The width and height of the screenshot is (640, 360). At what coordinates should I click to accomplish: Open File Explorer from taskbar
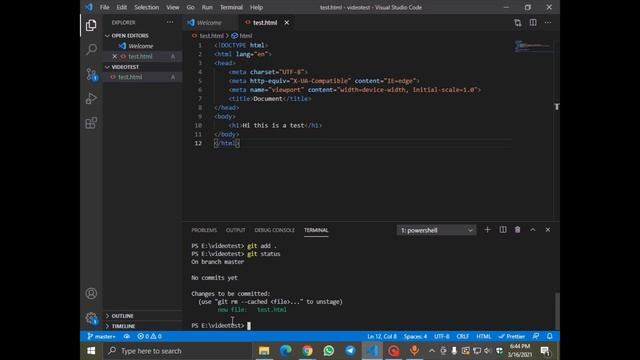264,351
